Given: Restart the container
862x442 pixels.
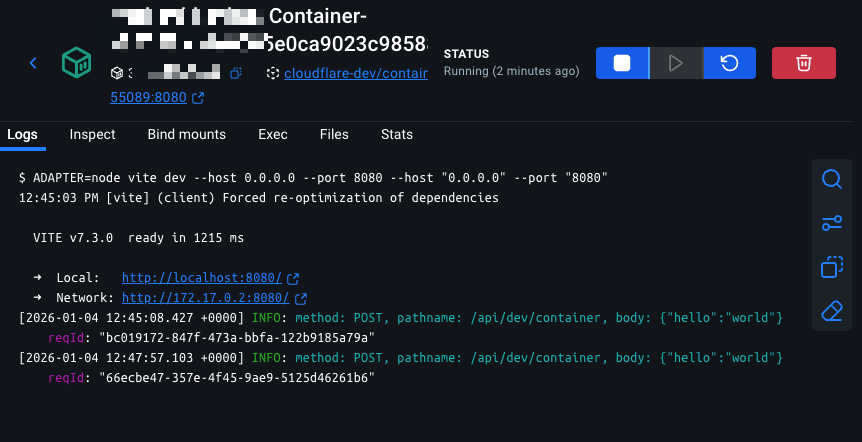Looking at the screenshot, I should (729, 63).
